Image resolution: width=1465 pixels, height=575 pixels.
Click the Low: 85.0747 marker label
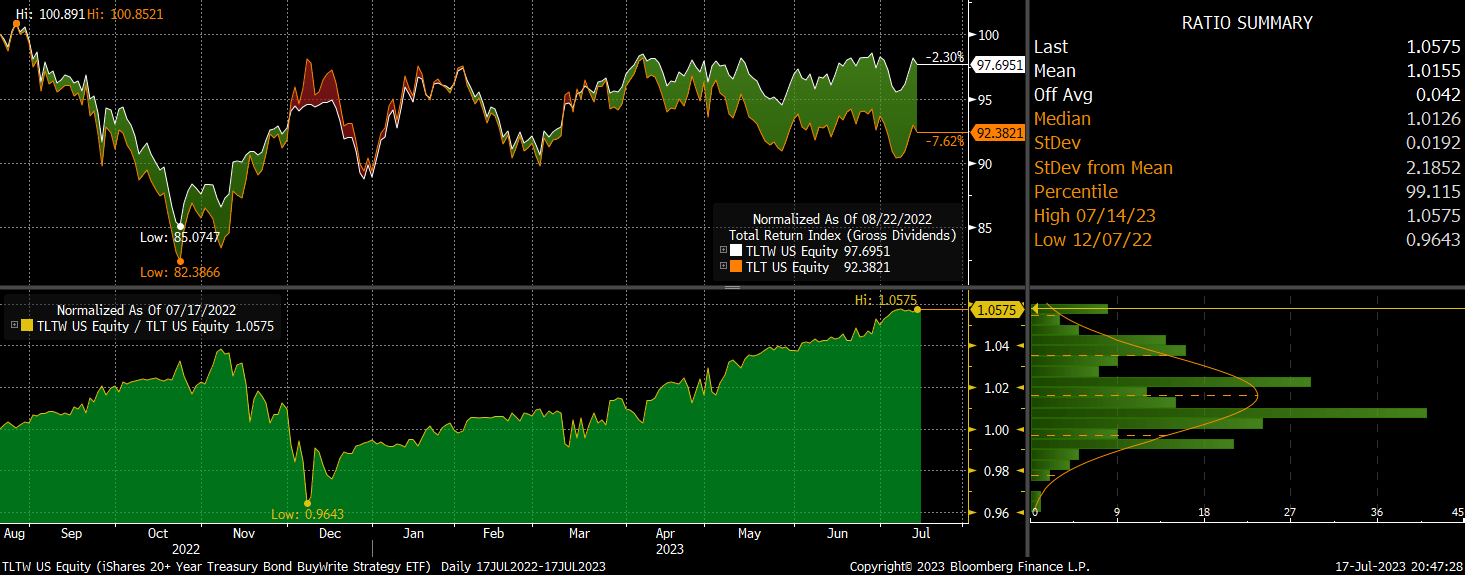click(180, 238)
